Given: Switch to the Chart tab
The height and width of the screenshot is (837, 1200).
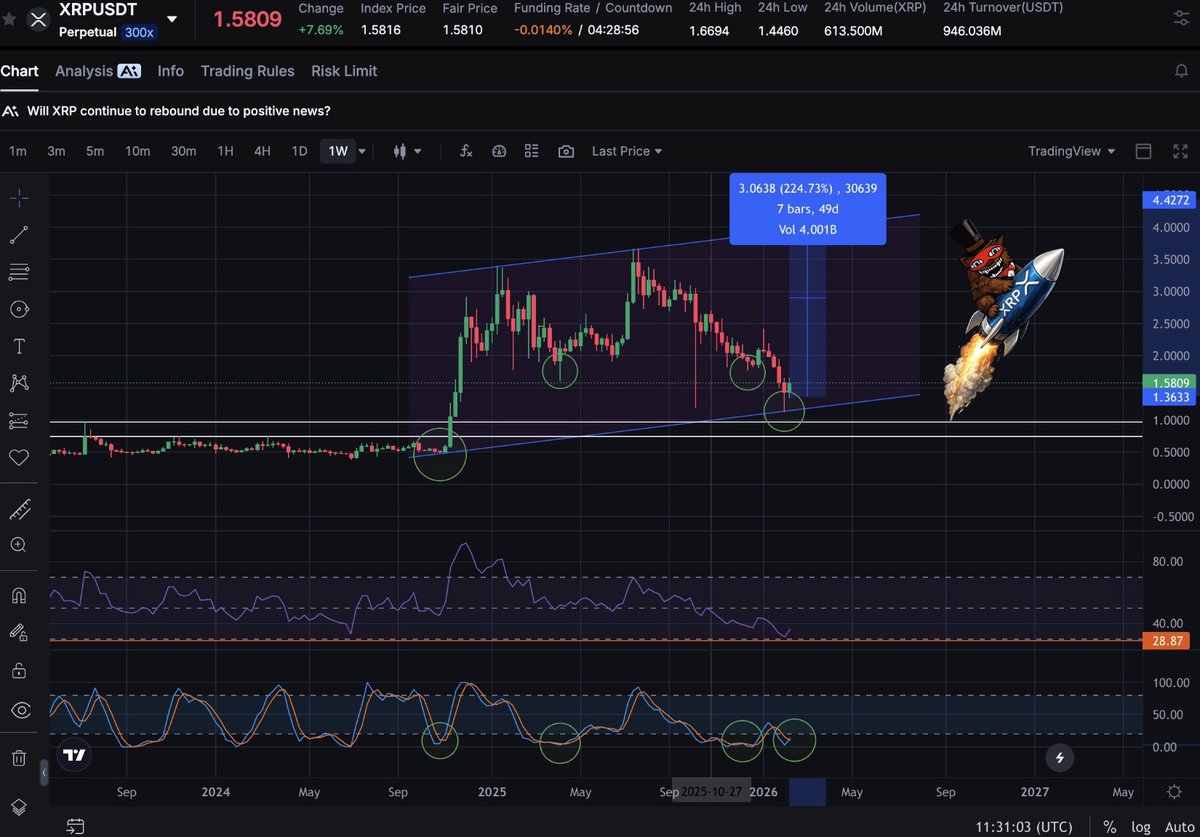Looking at the screenshot, I should tap(19, 71).
